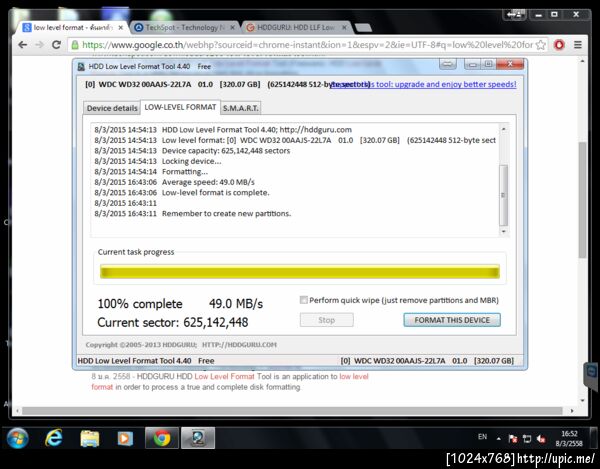Click page scroll right arrow
This screenshot has height=469, width=600.
(x=572, y=411)
